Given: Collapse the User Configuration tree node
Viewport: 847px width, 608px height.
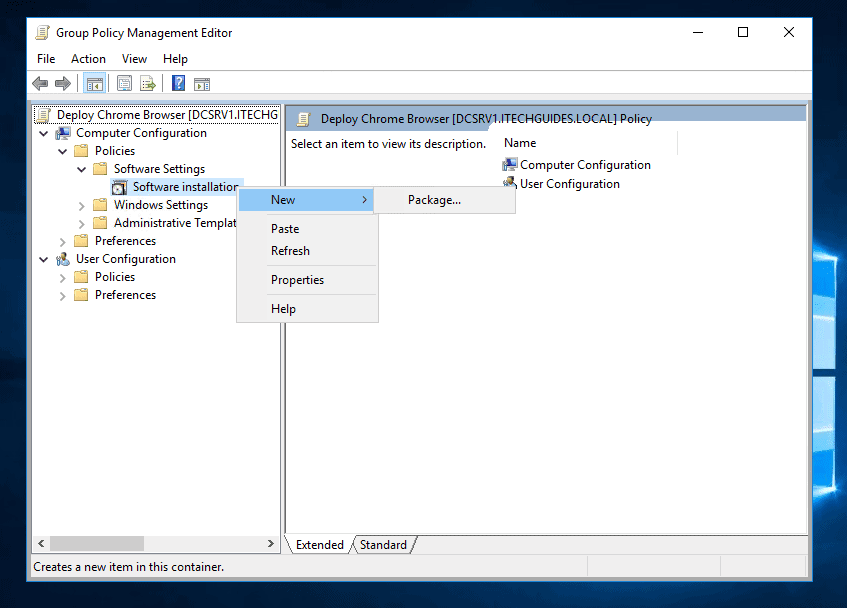Looking at the screenshot, I should (x=44, y=259).
